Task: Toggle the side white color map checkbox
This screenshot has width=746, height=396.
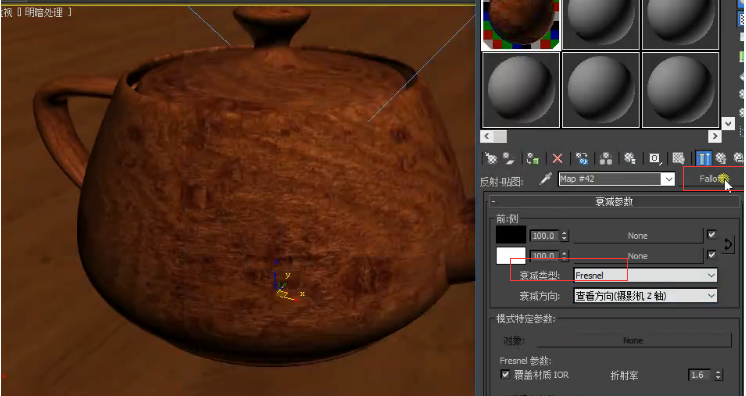Action: point(711,255)
